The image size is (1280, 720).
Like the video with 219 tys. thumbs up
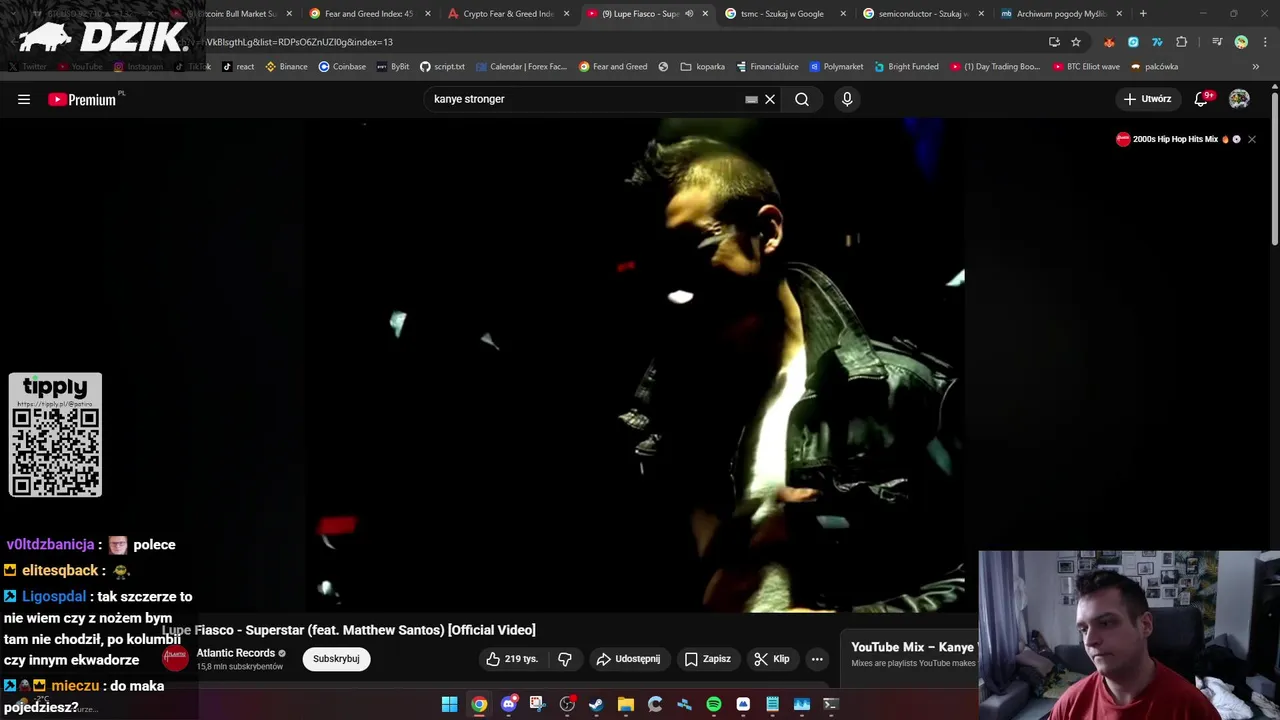[x=513, y=659]
